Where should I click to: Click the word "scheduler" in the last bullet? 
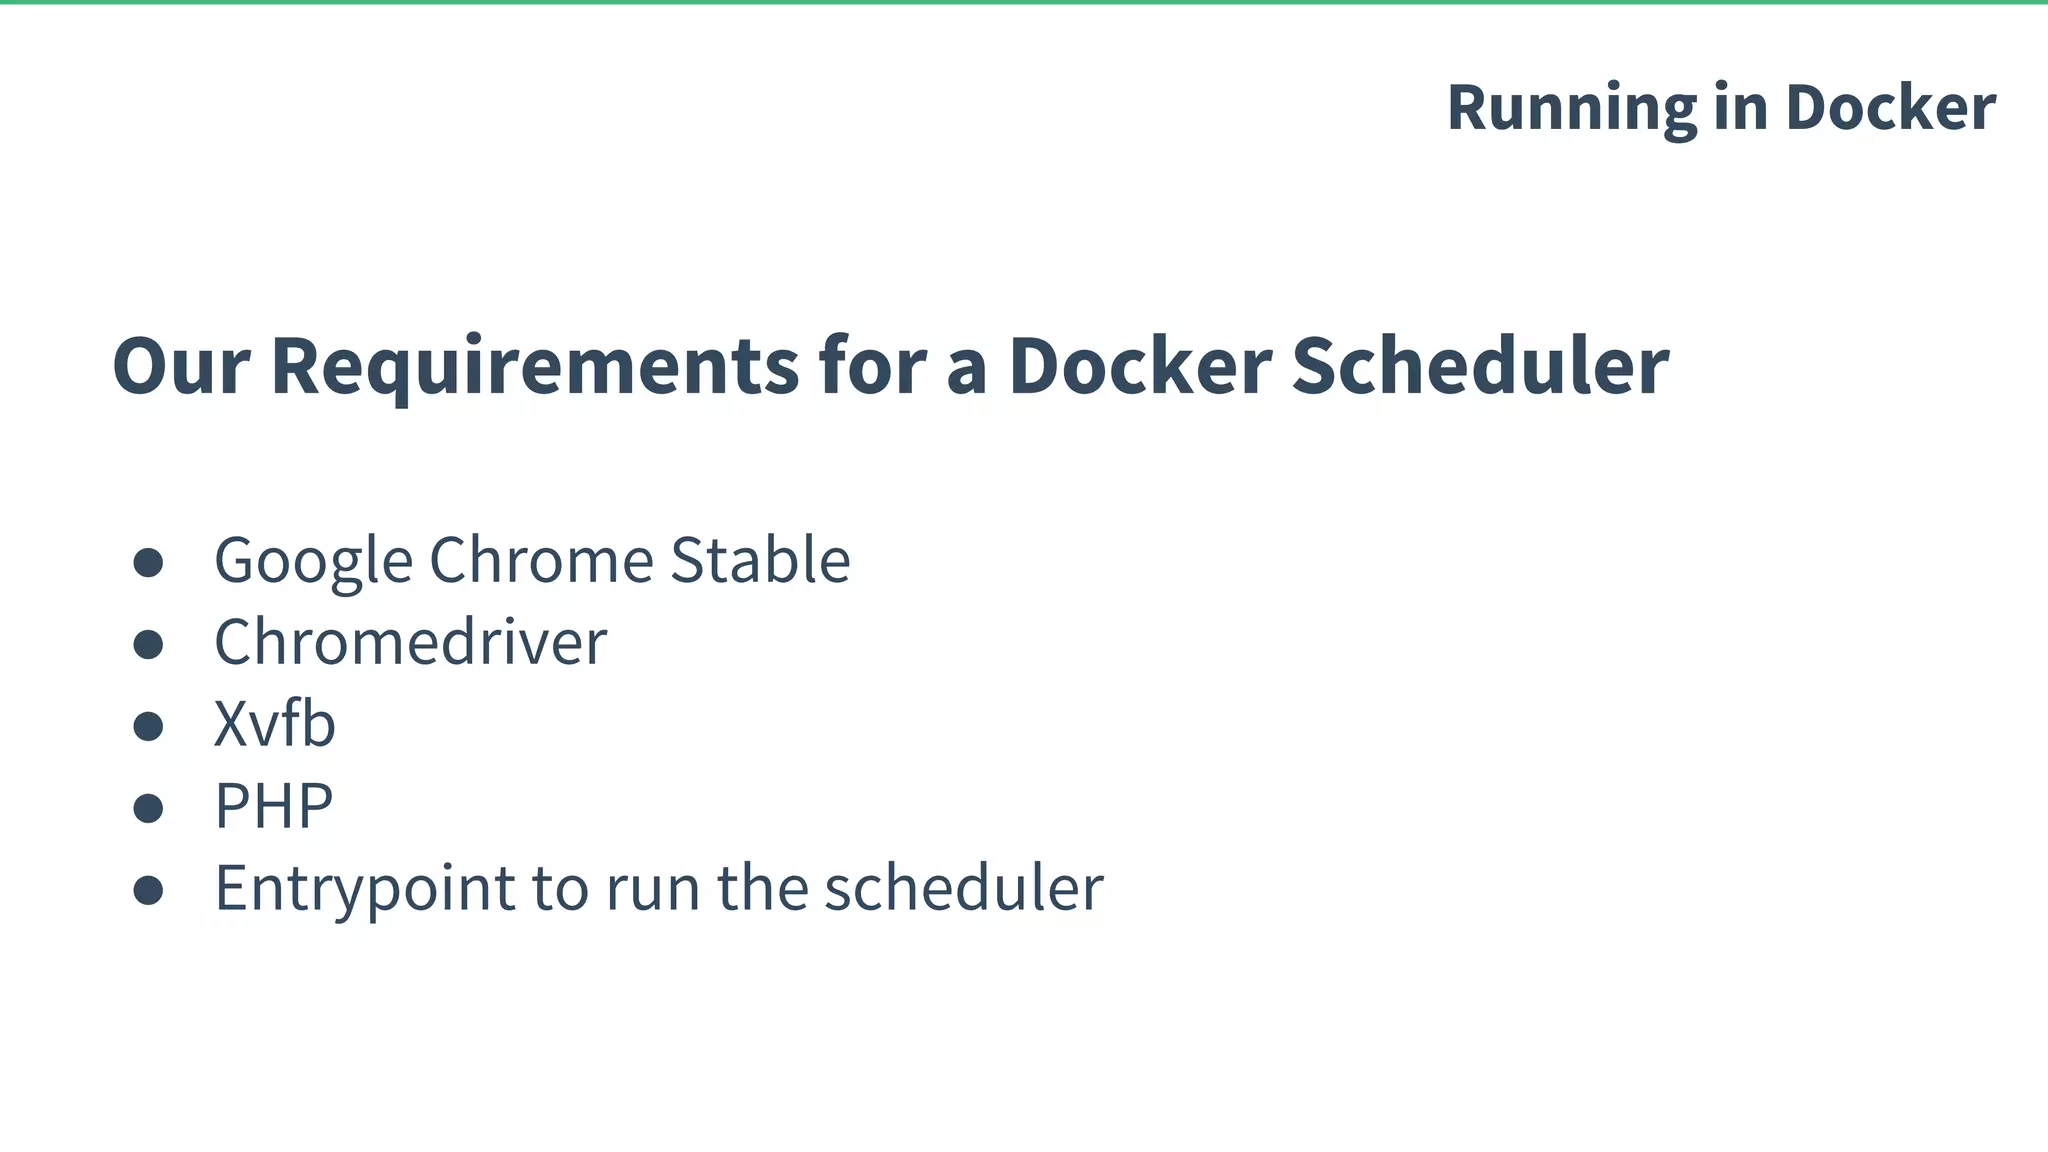pyautogui.click(x=964, y=888)
